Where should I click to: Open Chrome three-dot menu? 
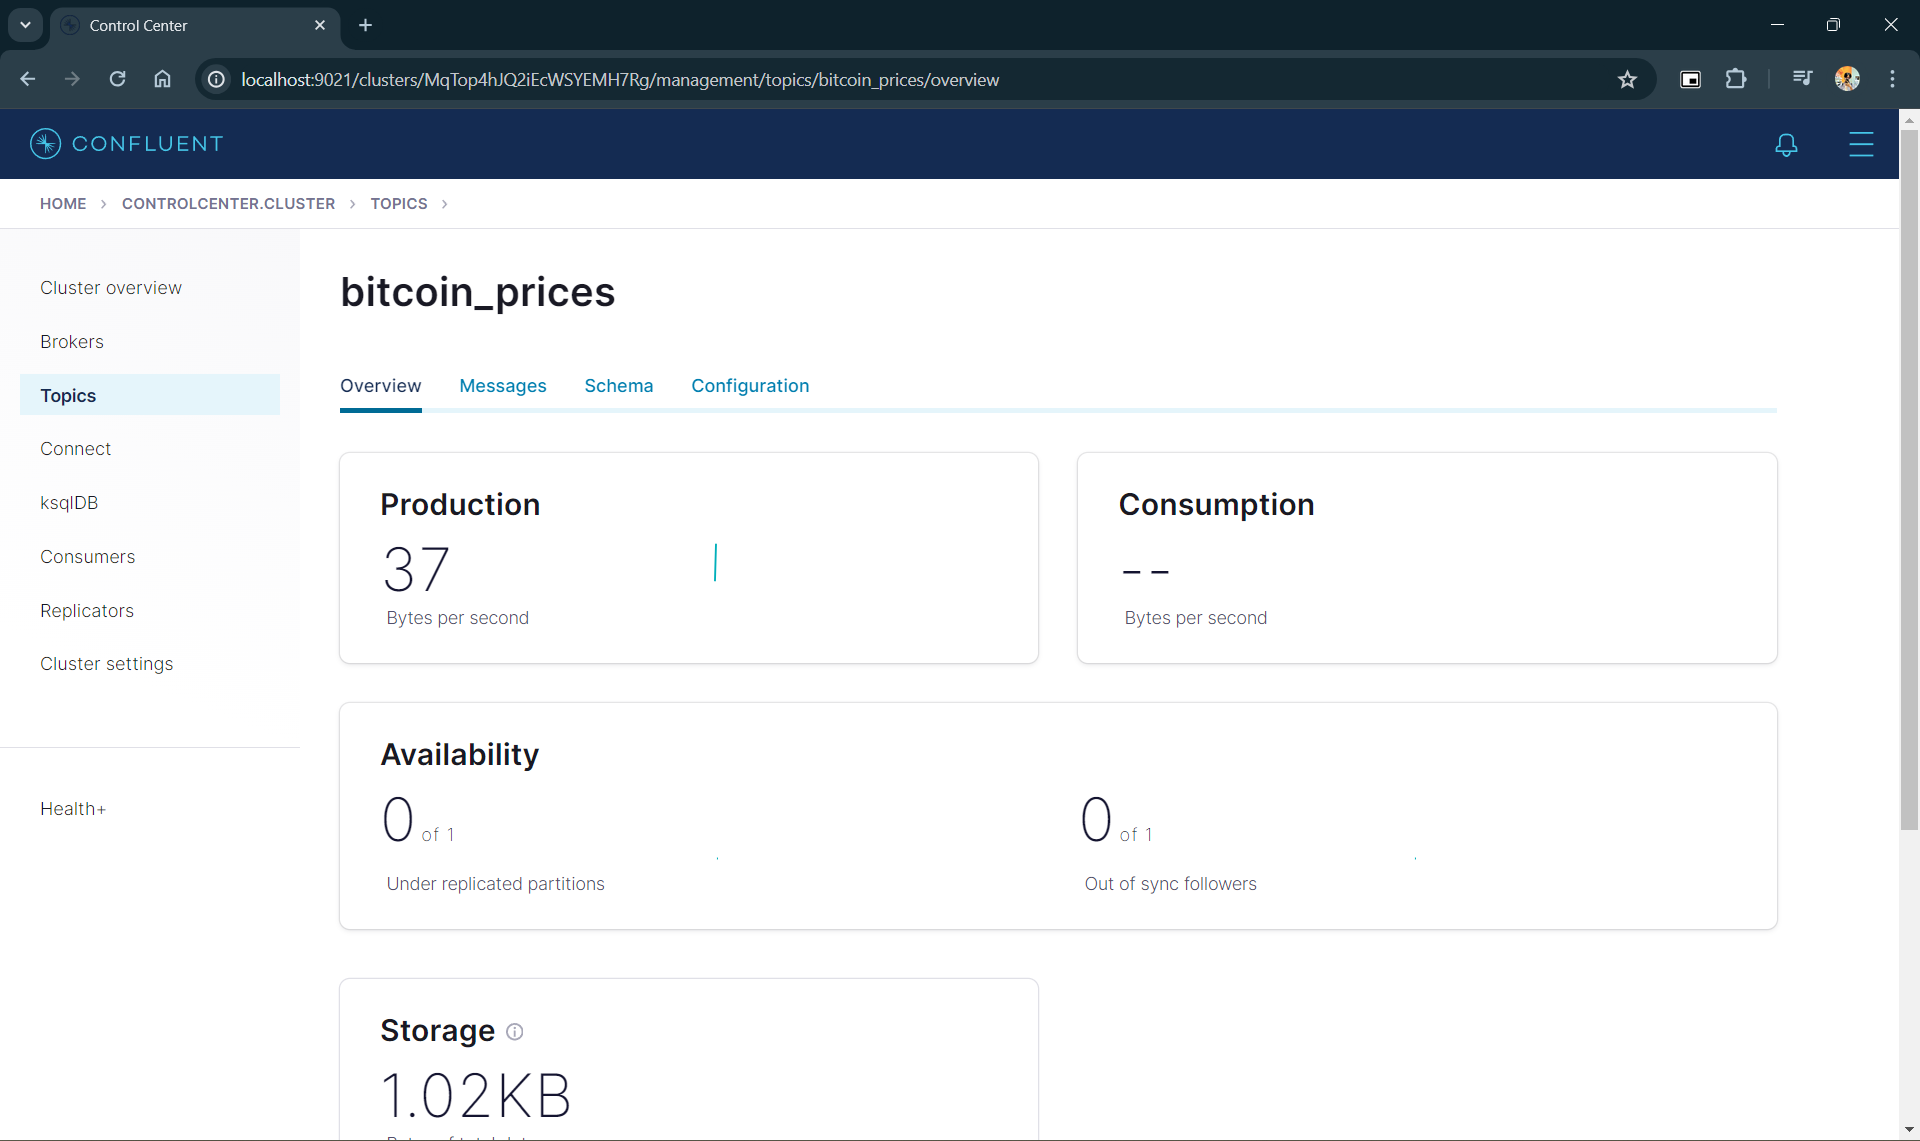[1892, 79]
